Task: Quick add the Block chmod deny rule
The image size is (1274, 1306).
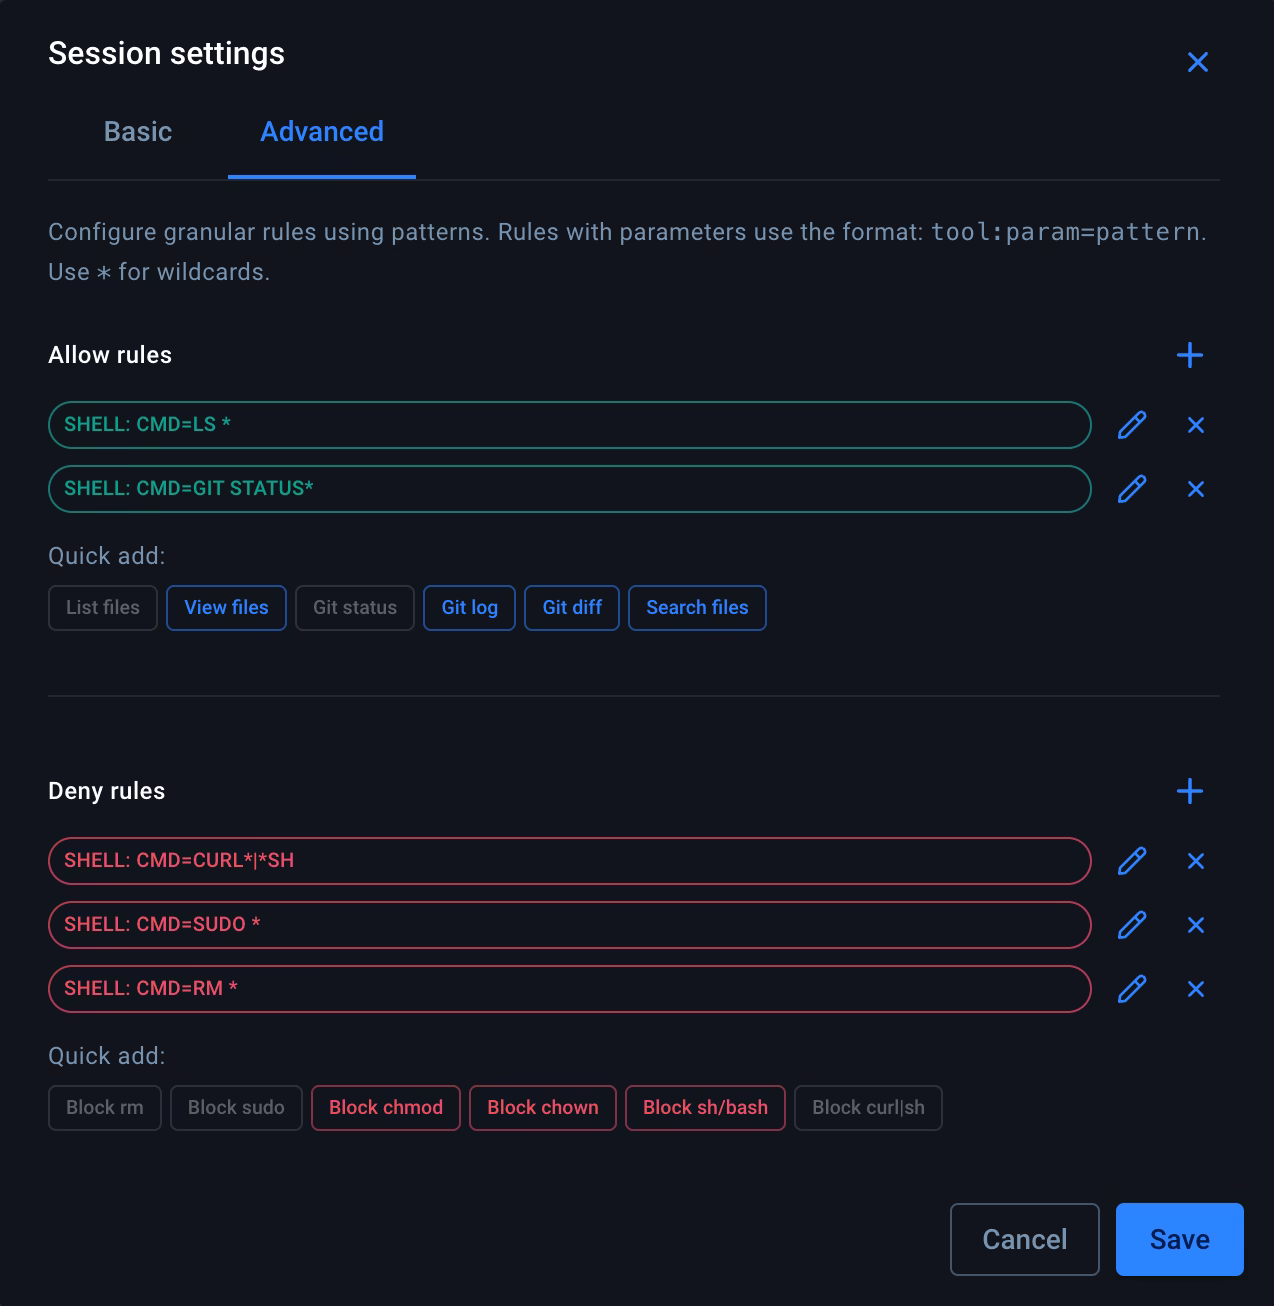Action: 385,1107
